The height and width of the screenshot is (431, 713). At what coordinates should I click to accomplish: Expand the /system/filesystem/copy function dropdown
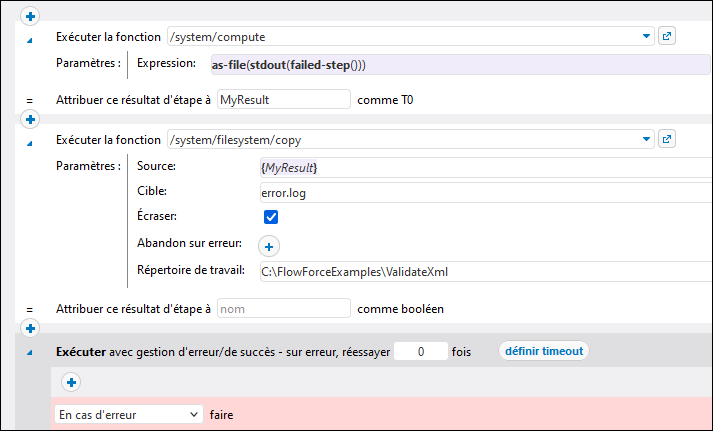pos(645,139)
